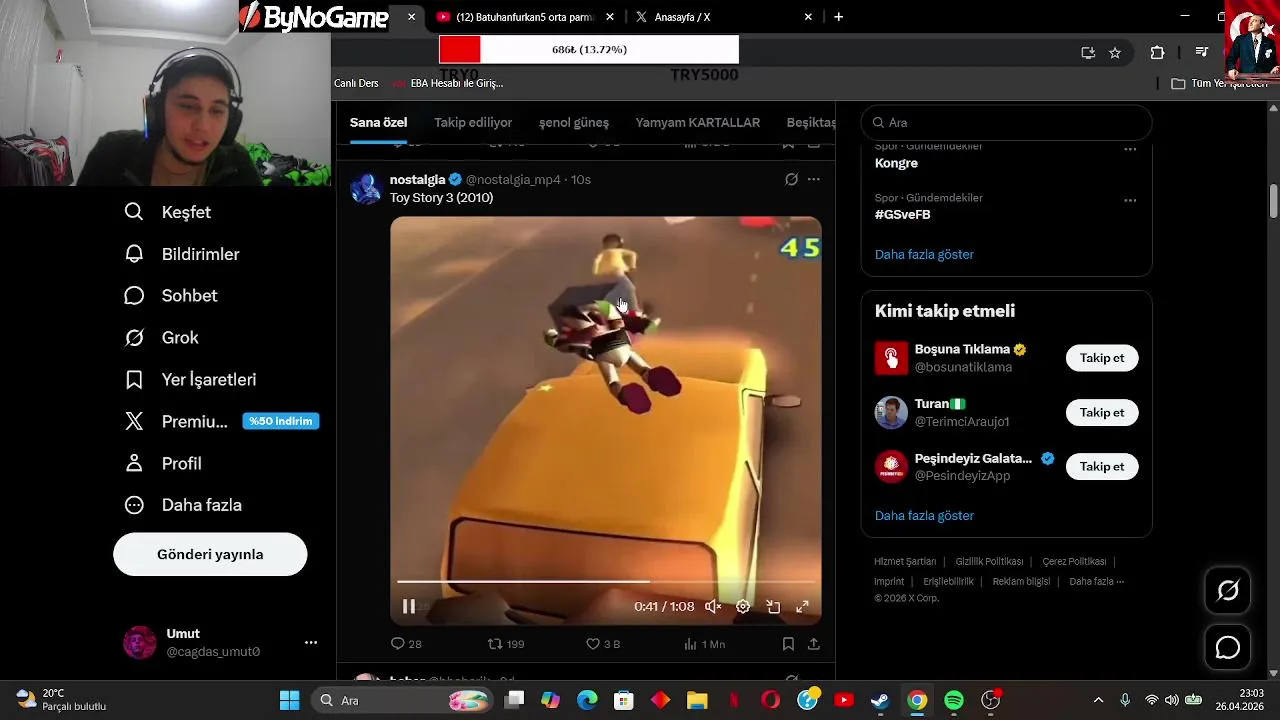The image size is (1280, 720).
Task: Open Sohbet messages
Action: click(170, 296)
